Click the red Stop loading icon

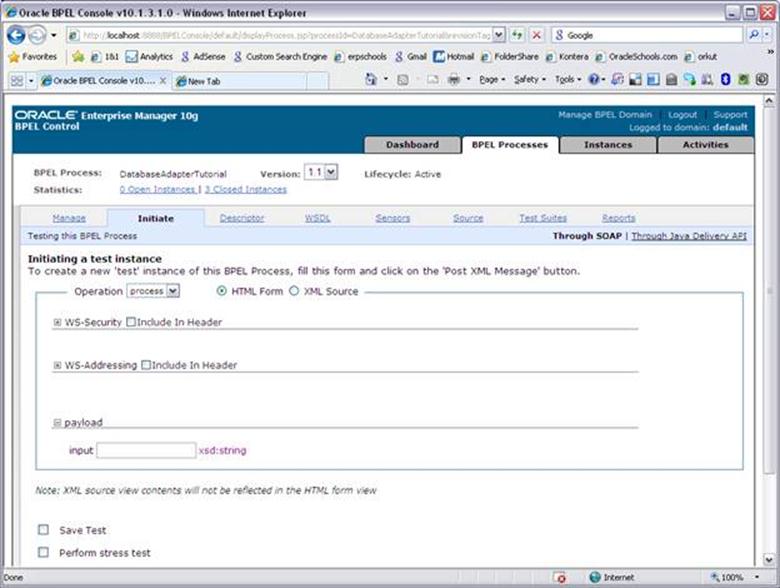(536, 35)
